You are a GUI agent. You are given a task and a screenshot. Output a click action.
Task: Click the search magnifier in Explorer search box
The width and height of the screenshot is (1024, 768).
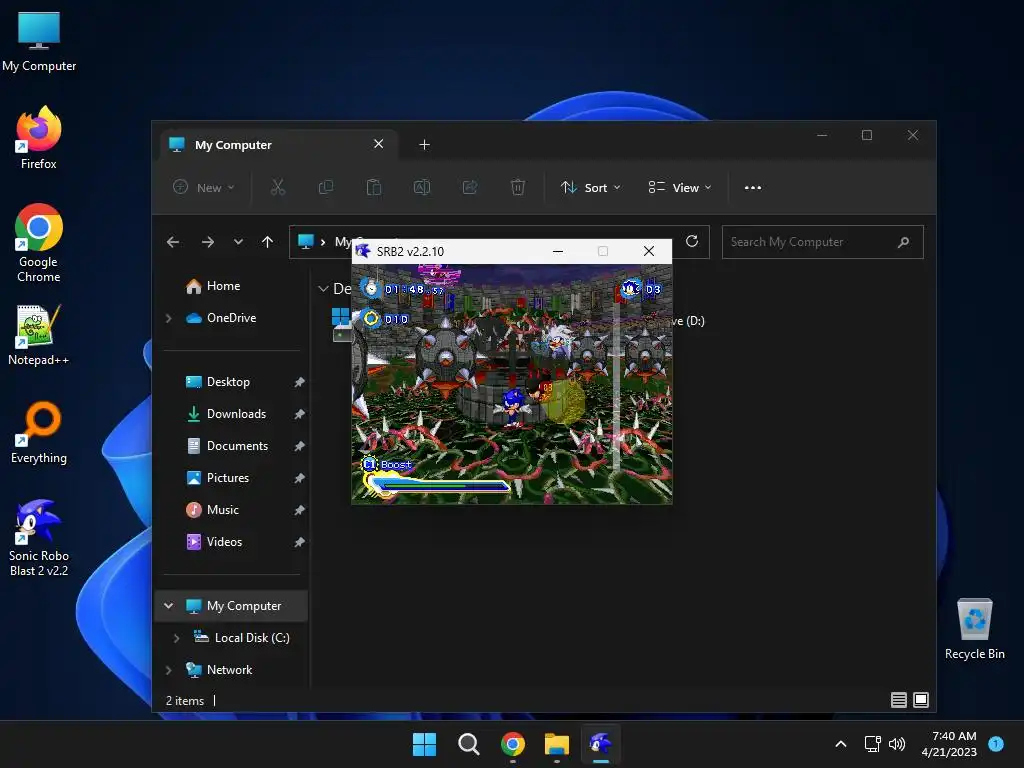click(x=904, y=242)
